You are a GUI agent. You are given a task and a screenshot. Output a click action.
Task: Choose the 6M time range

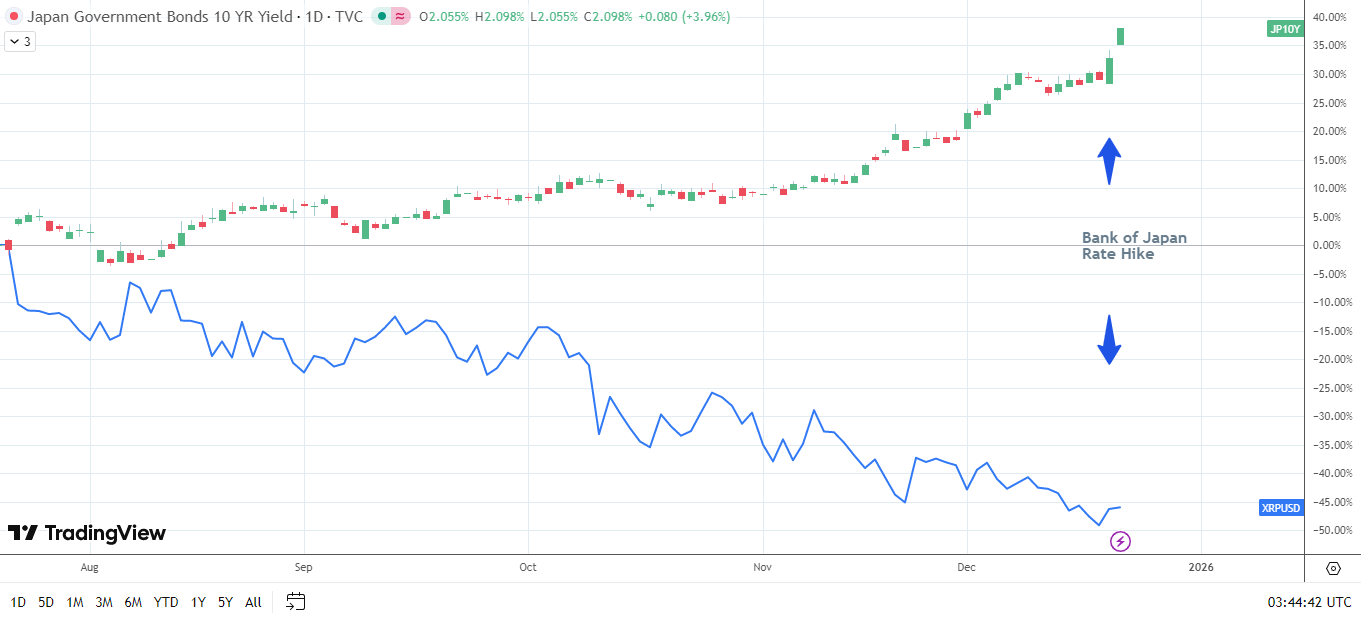[133, 602]
